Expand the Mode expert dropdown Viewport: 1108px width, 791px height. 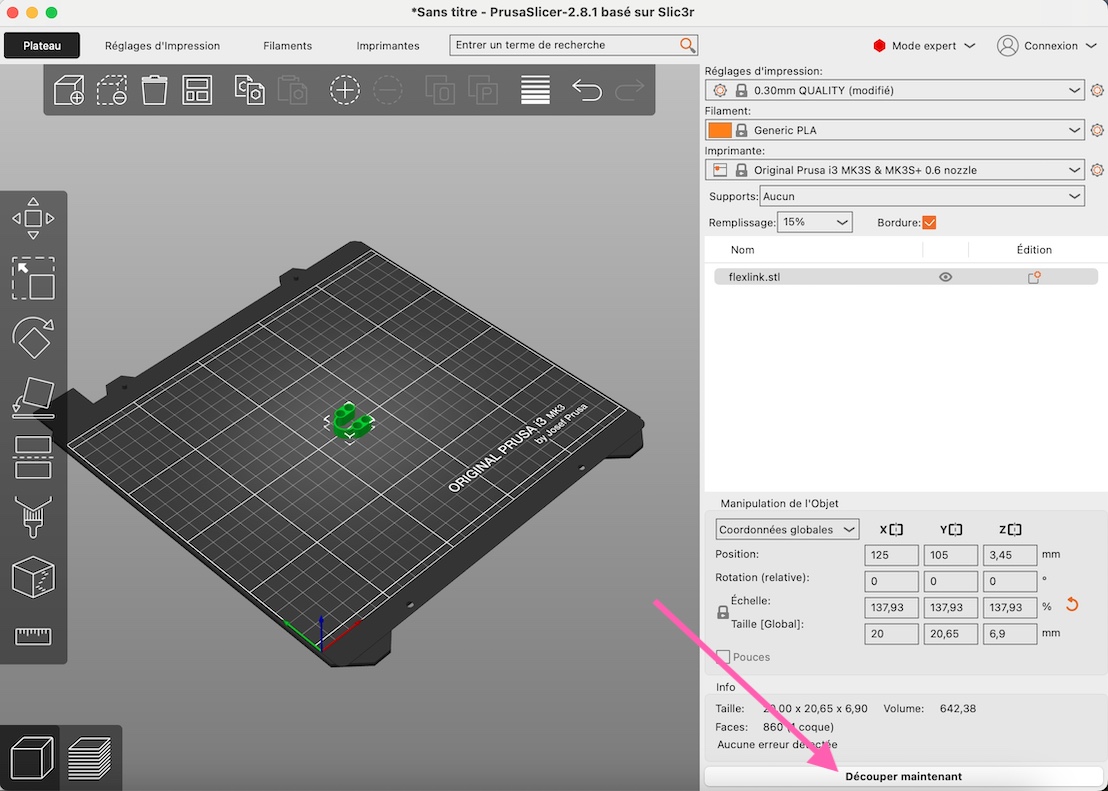925,46
